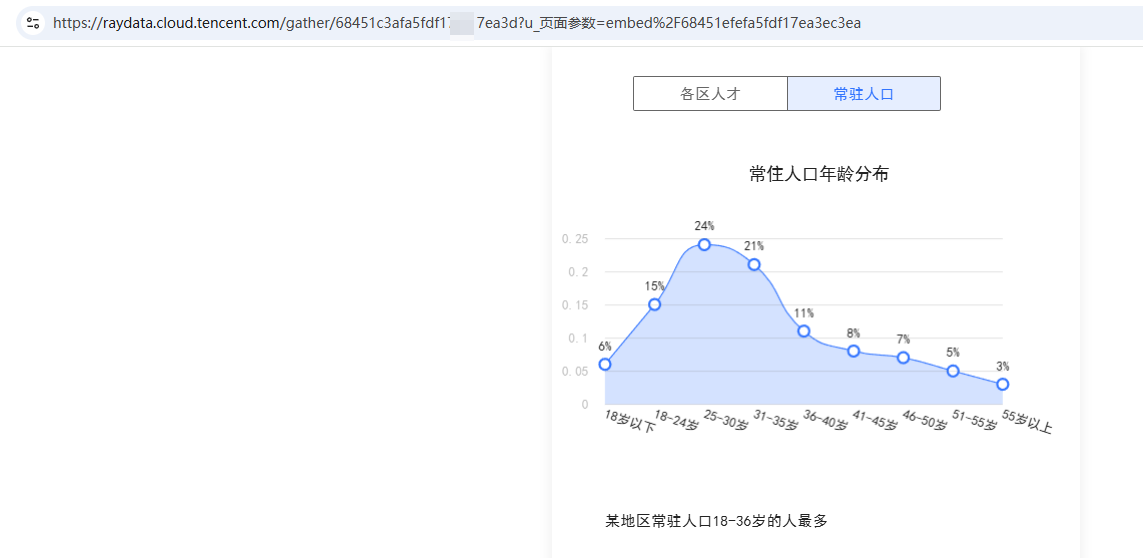
Task: Click the 24% peak data point
Action: pyautogui.click(x=704, y=245)
